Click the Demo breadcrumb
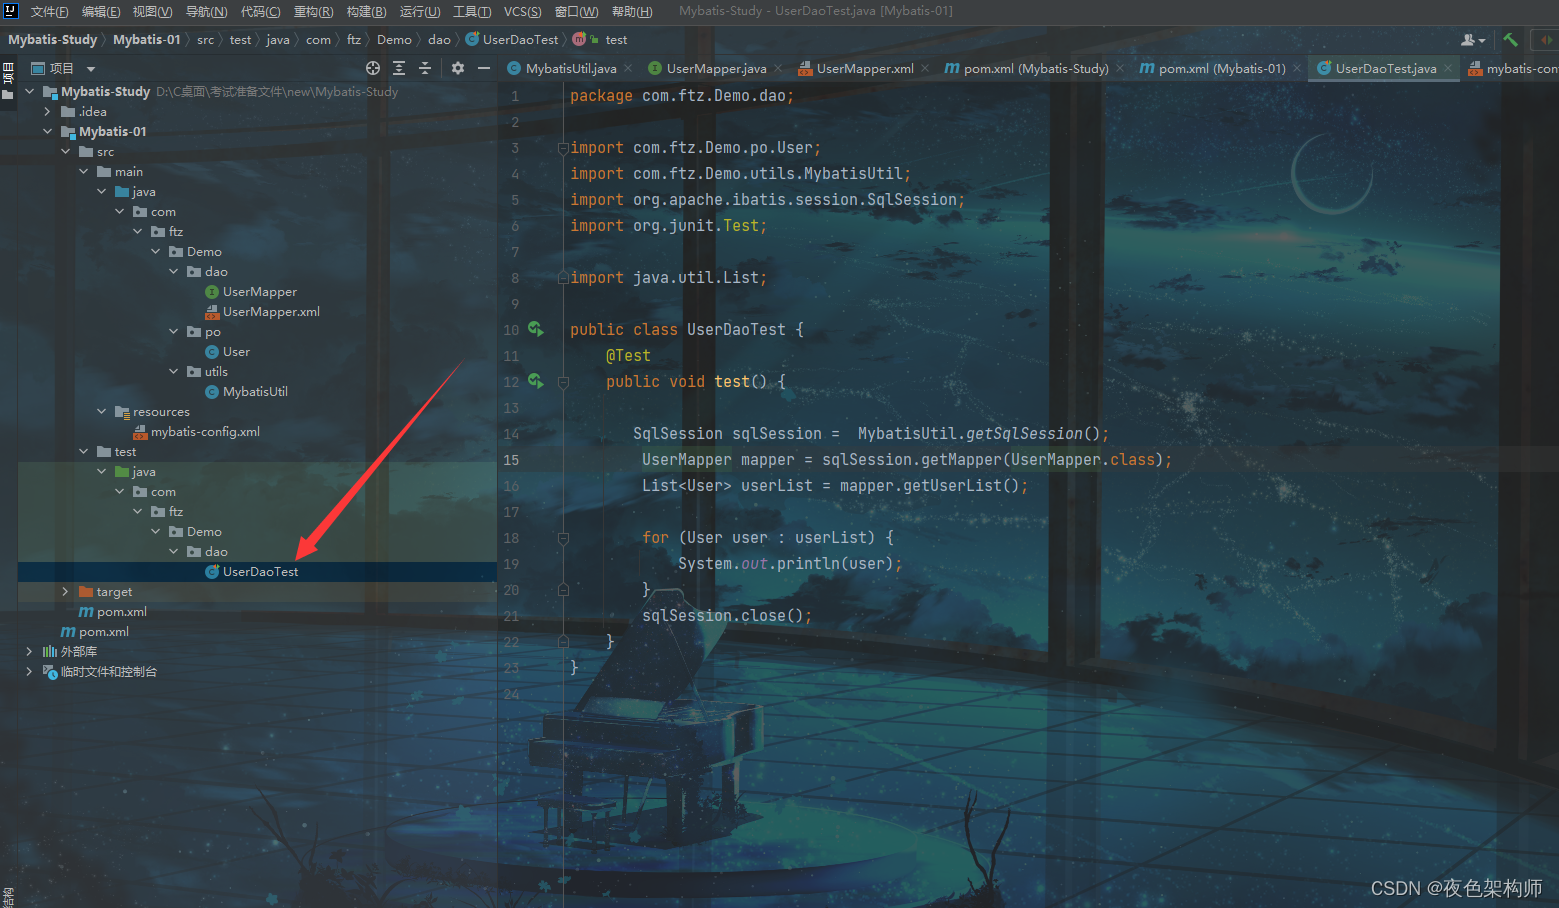The width and height of the screenshot is (1559, 908). (394, 40)
